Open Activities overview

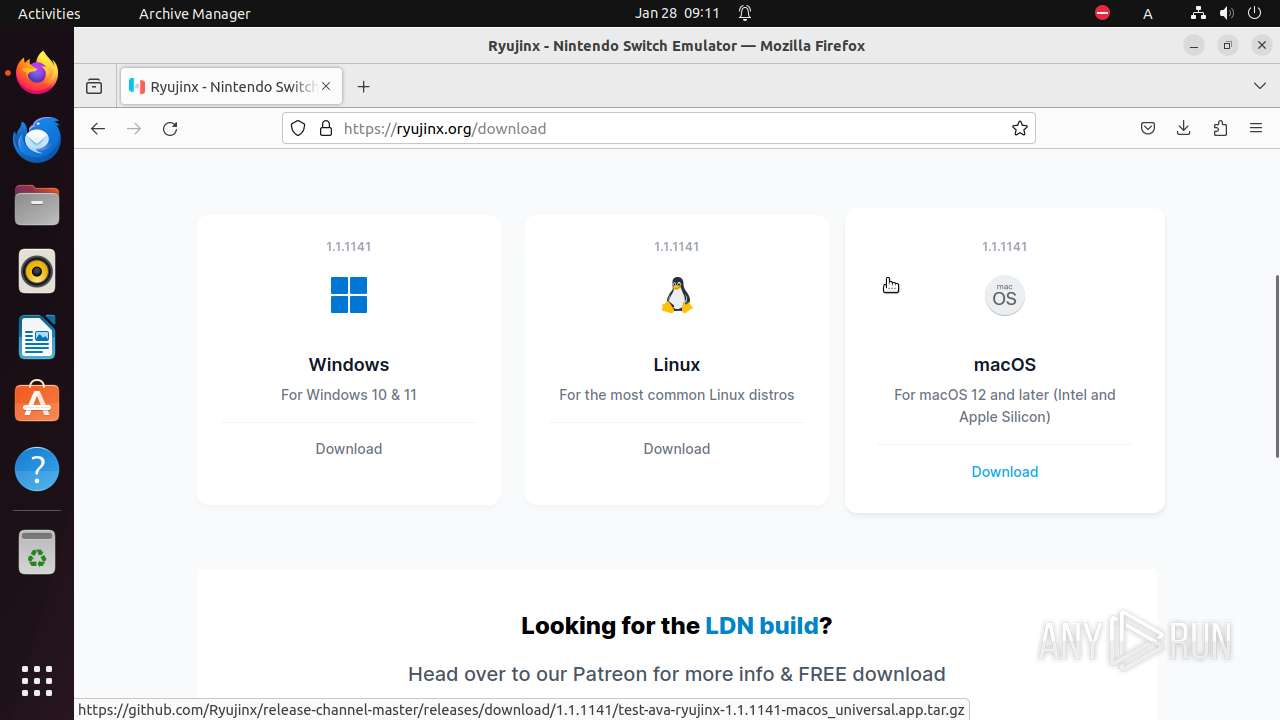coord(49,13)
